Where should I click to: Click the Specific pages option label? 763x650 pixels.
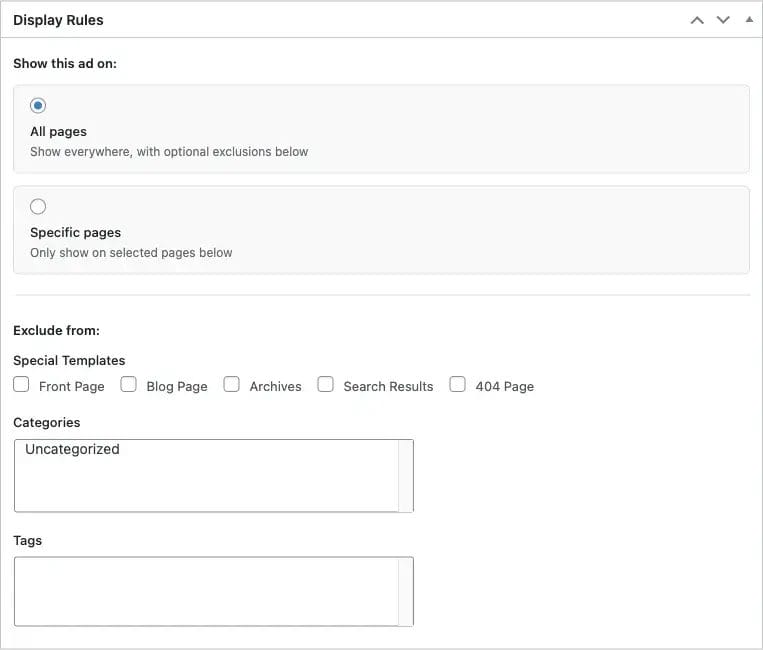coord(75,233)
